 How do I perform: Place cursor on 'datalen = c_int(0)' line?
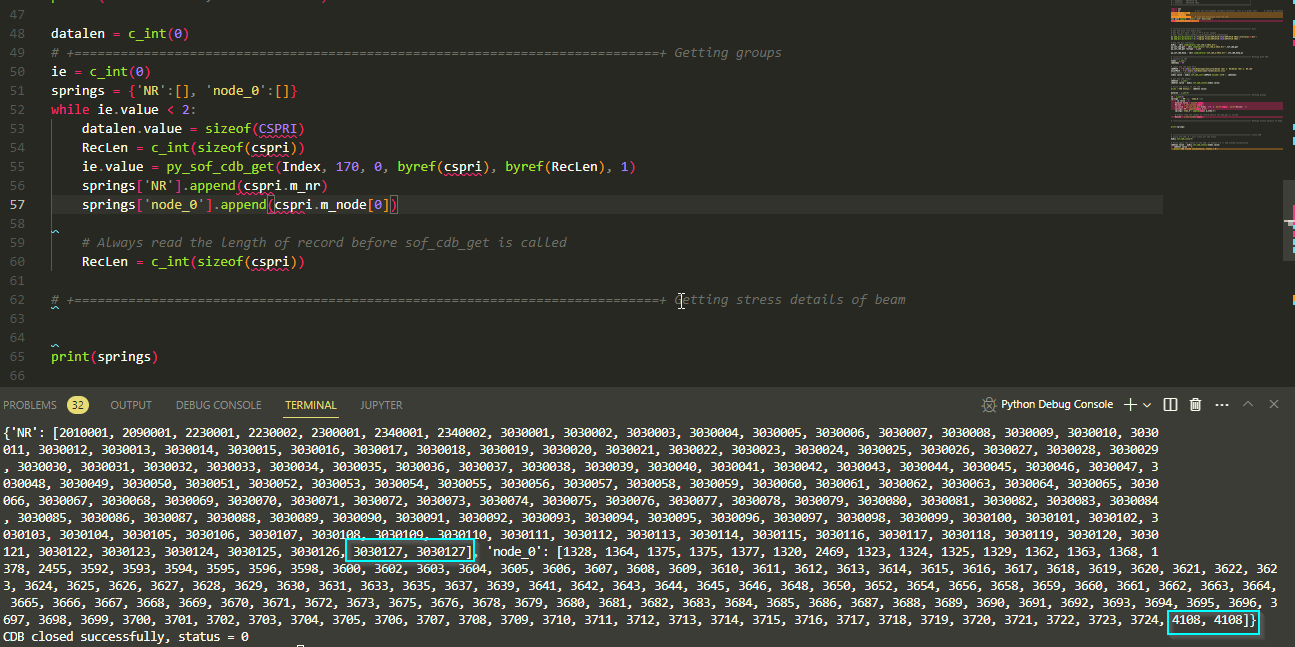pyautogui.click(x=120, y=34)
